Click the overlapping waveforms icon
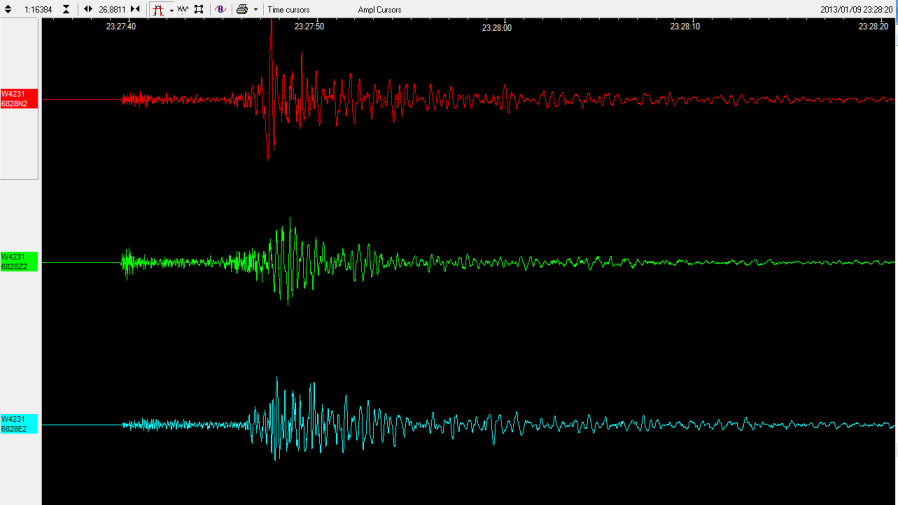898x505 pixels. (x=183, y=9)
